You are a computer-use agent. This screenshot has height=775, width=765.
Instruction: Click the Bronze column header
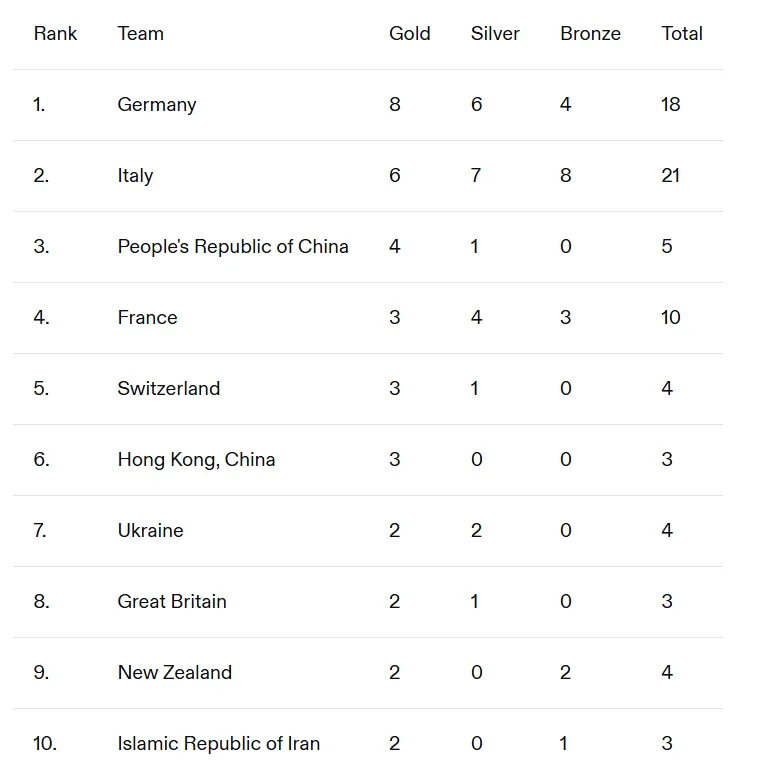point(591,34)
